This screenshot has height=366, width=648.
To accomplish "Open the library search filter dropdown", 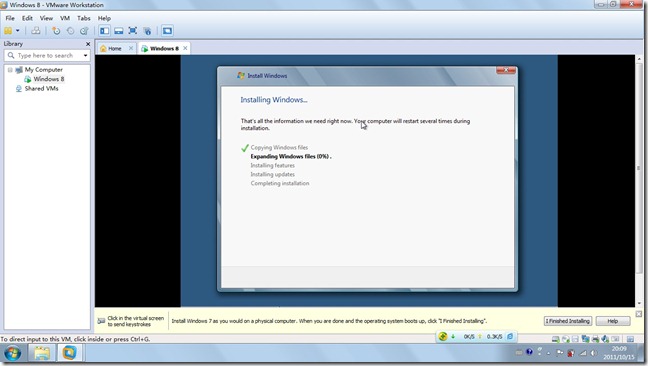I will click(86, 55).
